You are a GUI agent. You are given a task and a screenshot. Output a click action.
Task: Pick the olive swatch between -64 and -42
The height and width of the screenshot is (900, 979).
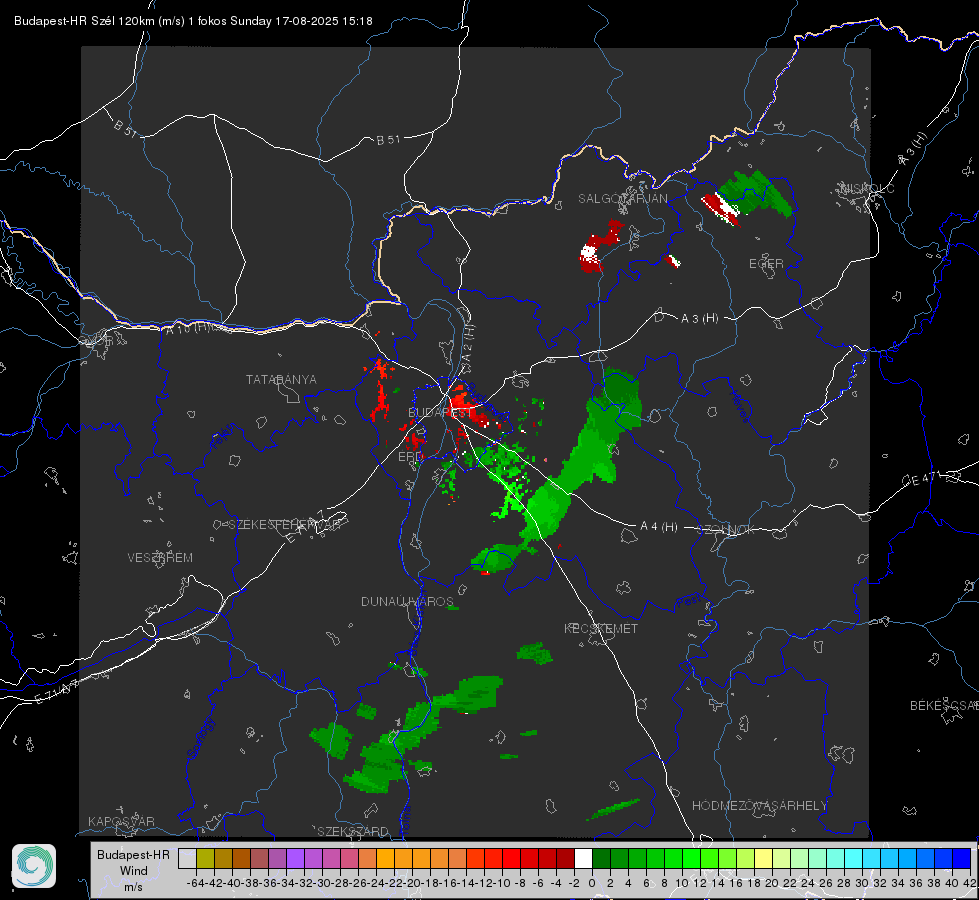coord(205,858)
